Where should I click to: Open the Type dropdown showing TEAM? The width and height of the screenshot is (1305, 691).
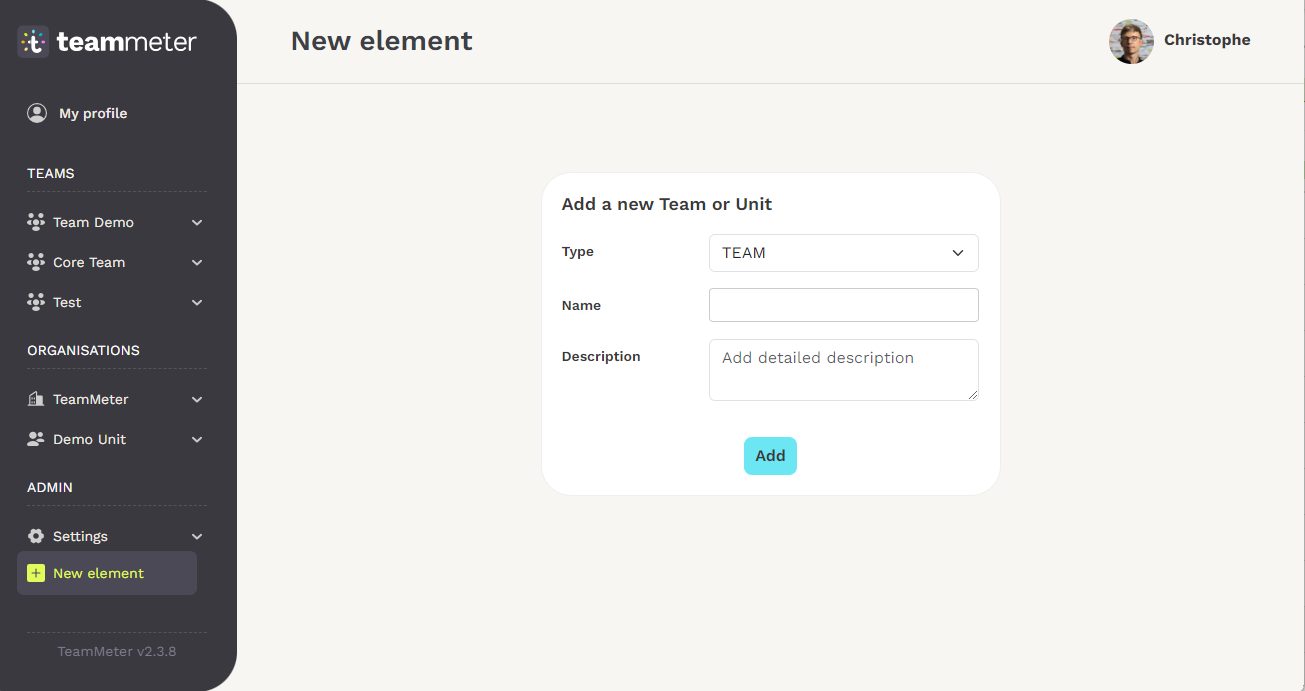point(843,253)
